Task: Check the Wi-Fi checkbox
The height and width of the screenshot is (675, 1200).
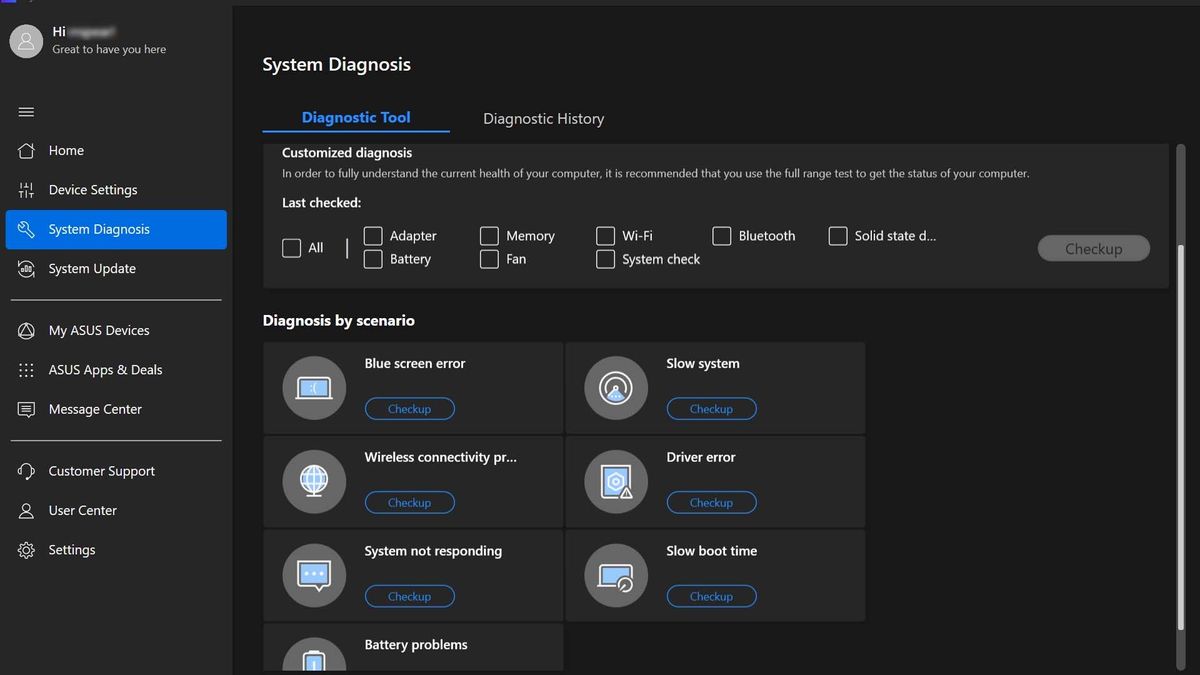Action: pyautogui.click(x=605, y=236)
